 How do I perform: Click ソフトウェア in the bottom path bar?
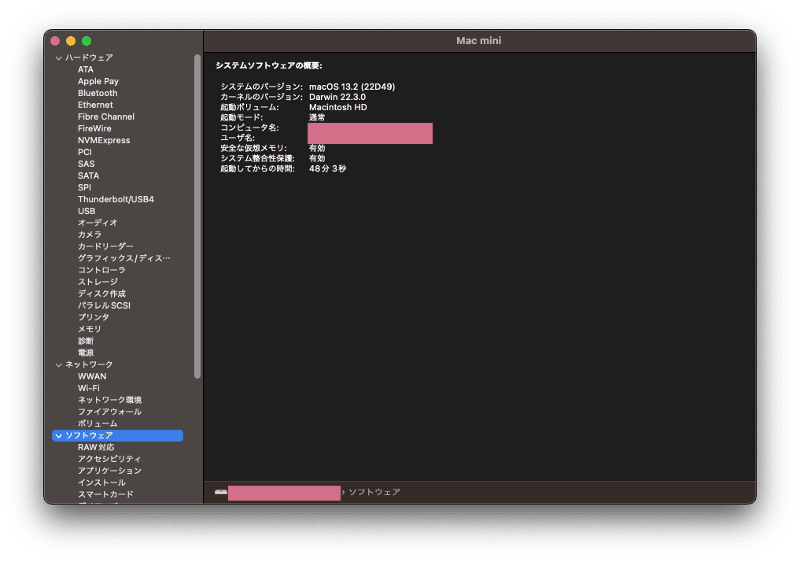(x=374, y=492)
